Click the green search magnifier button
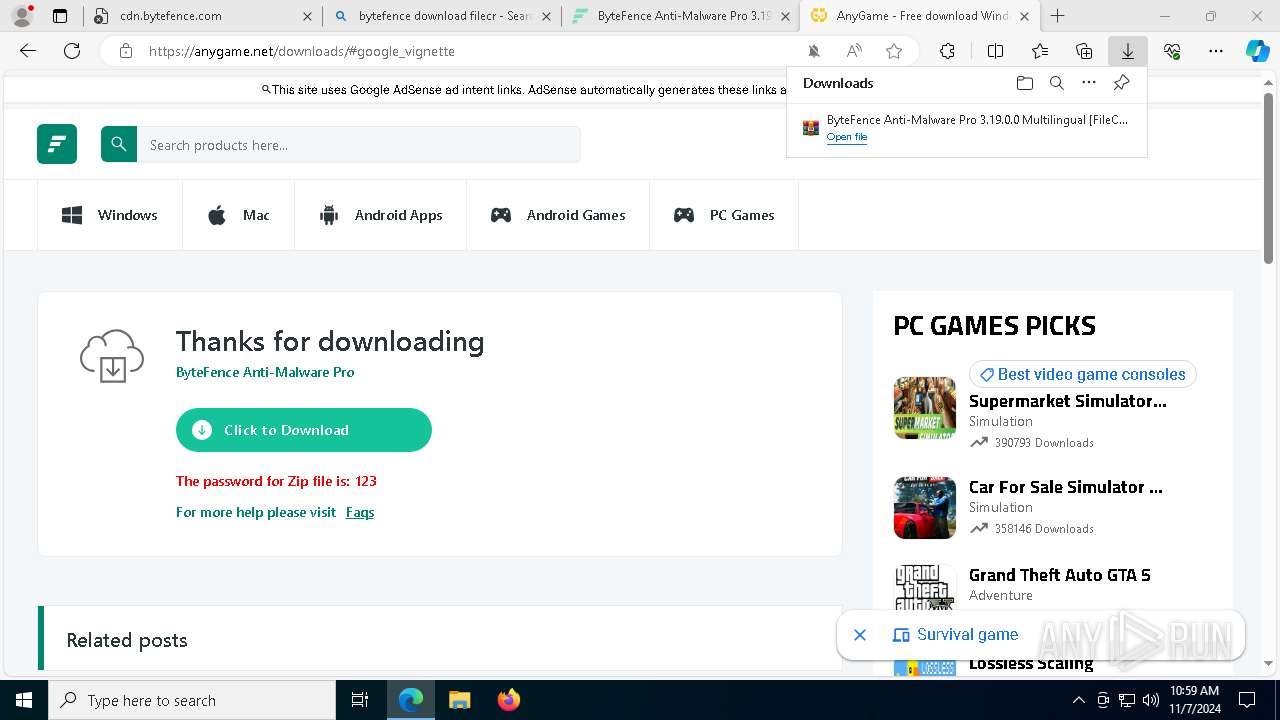This screenshot has width=1280, height=720. point(119,144)
